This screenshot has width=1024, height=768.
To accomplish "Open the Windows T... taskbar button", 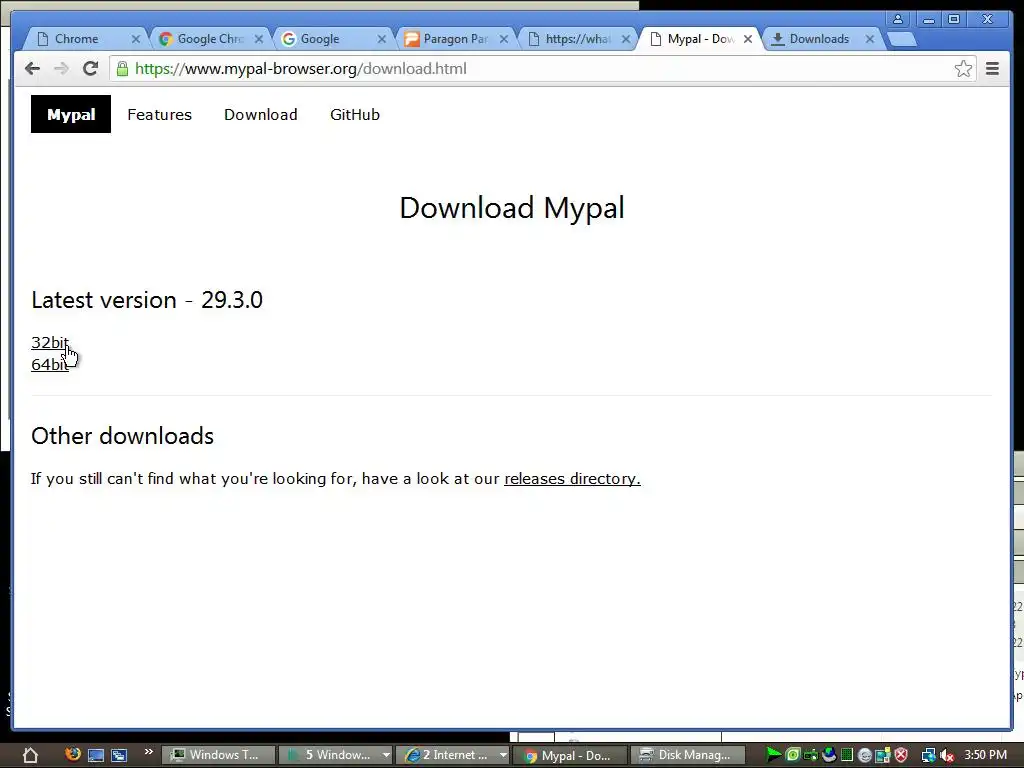I will coord(217,756).
